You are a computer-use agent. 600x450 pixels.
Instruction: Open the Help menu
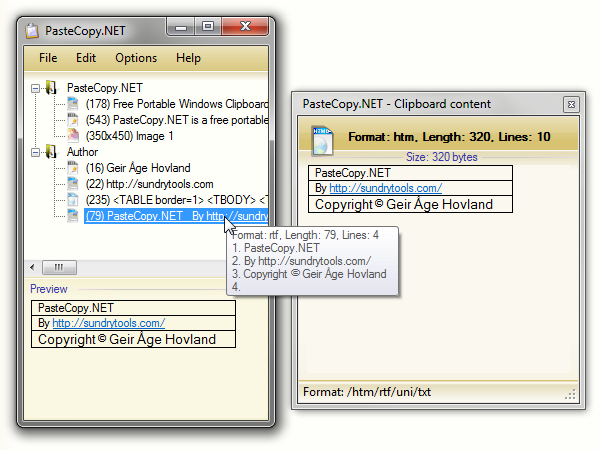[188, 58]
